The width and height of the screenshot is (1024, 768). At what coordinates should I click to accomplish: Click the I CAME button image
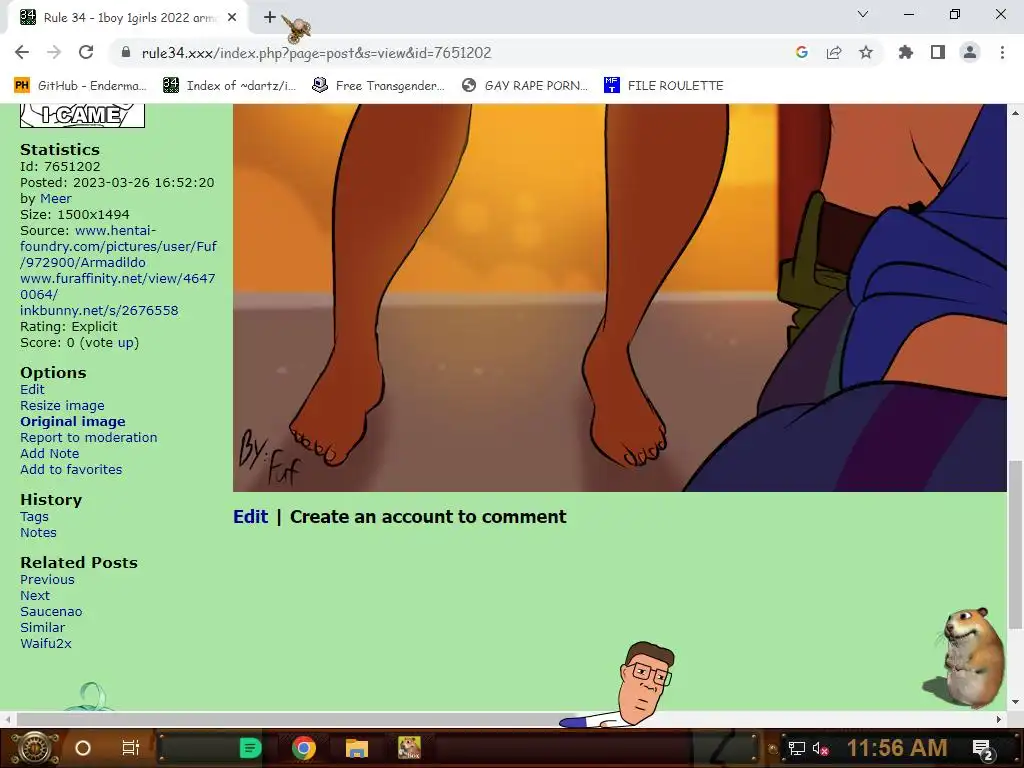coord(82,115)
